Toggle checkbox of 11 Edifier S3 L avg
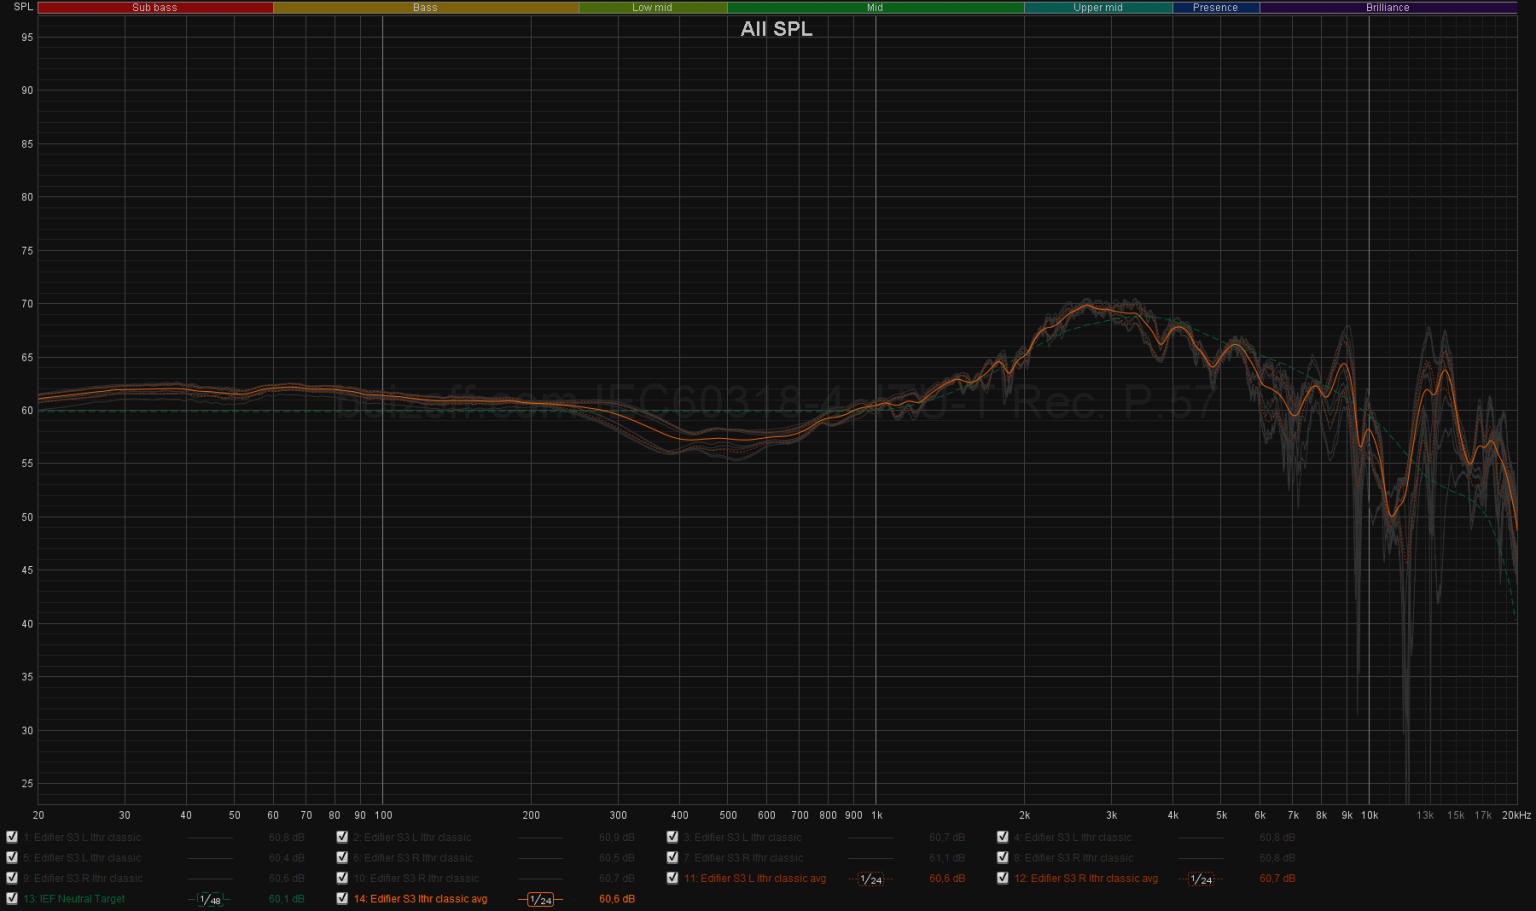This screenshot has height=911, width=1536. [x=672, y=878]
